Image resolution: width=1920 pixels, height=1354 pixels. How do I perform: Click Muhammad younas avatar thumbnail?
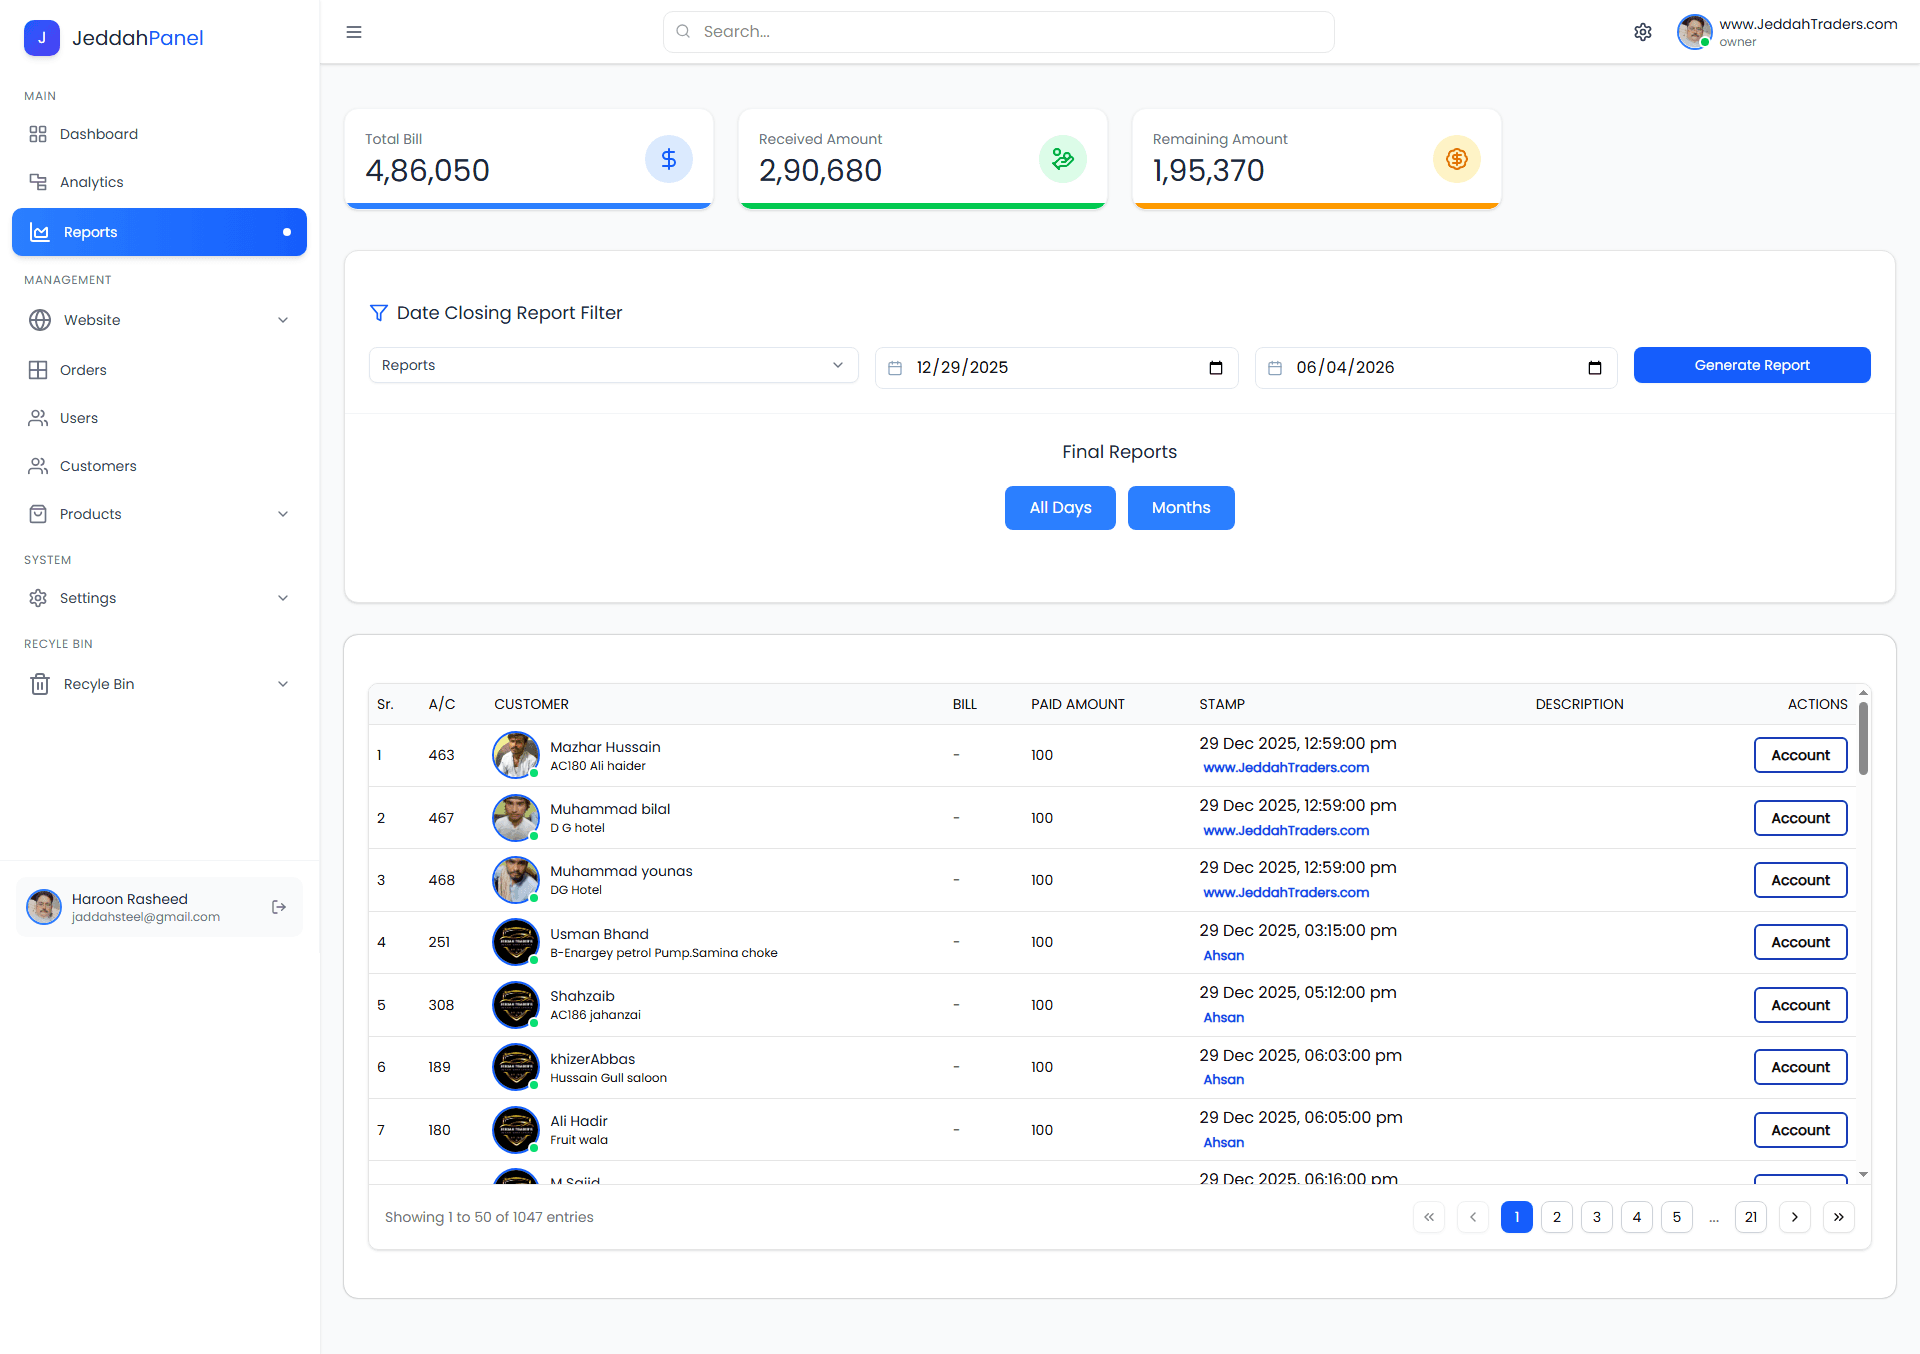pos(516,880)
